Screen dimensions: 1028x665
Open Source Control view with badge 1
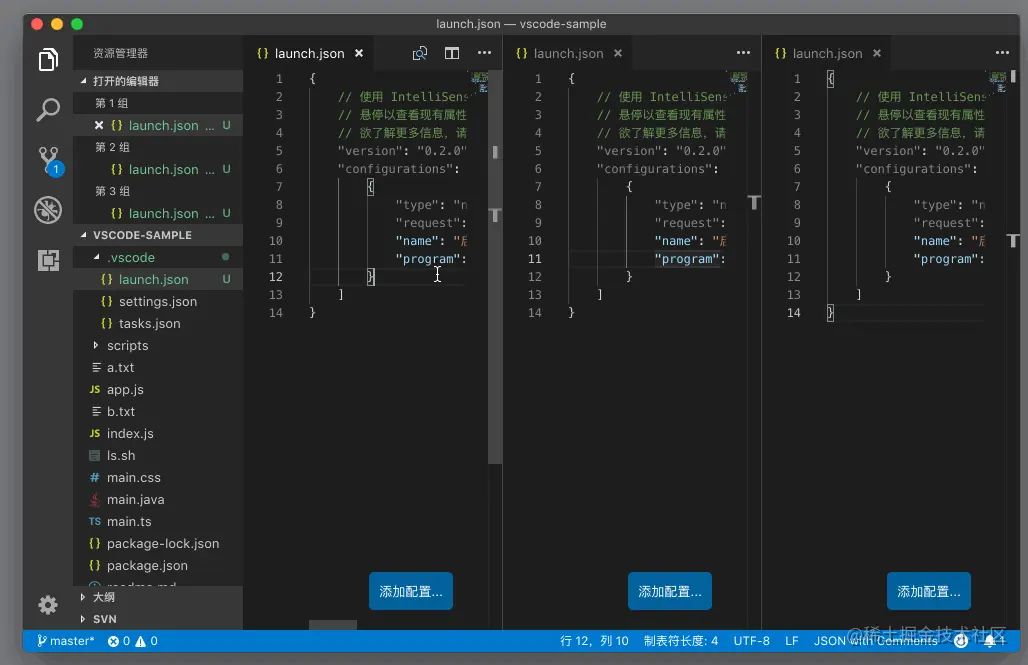tap(49, 161)
